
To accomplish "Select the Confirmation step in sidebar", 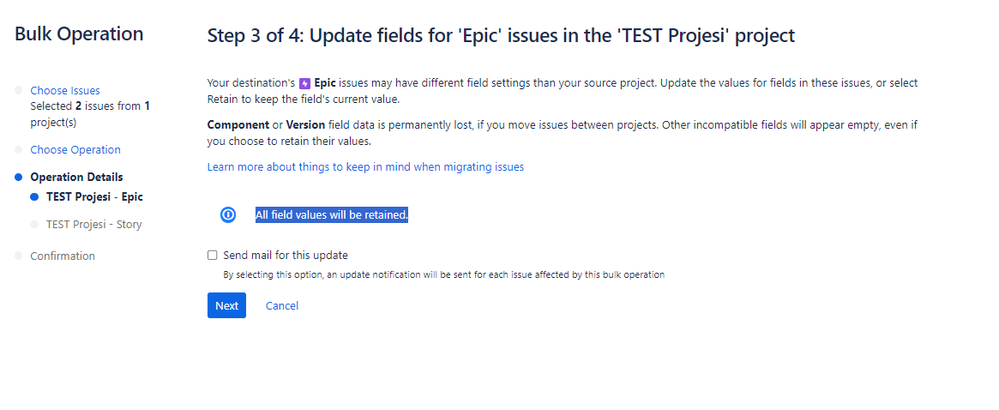I will [62, 256].
